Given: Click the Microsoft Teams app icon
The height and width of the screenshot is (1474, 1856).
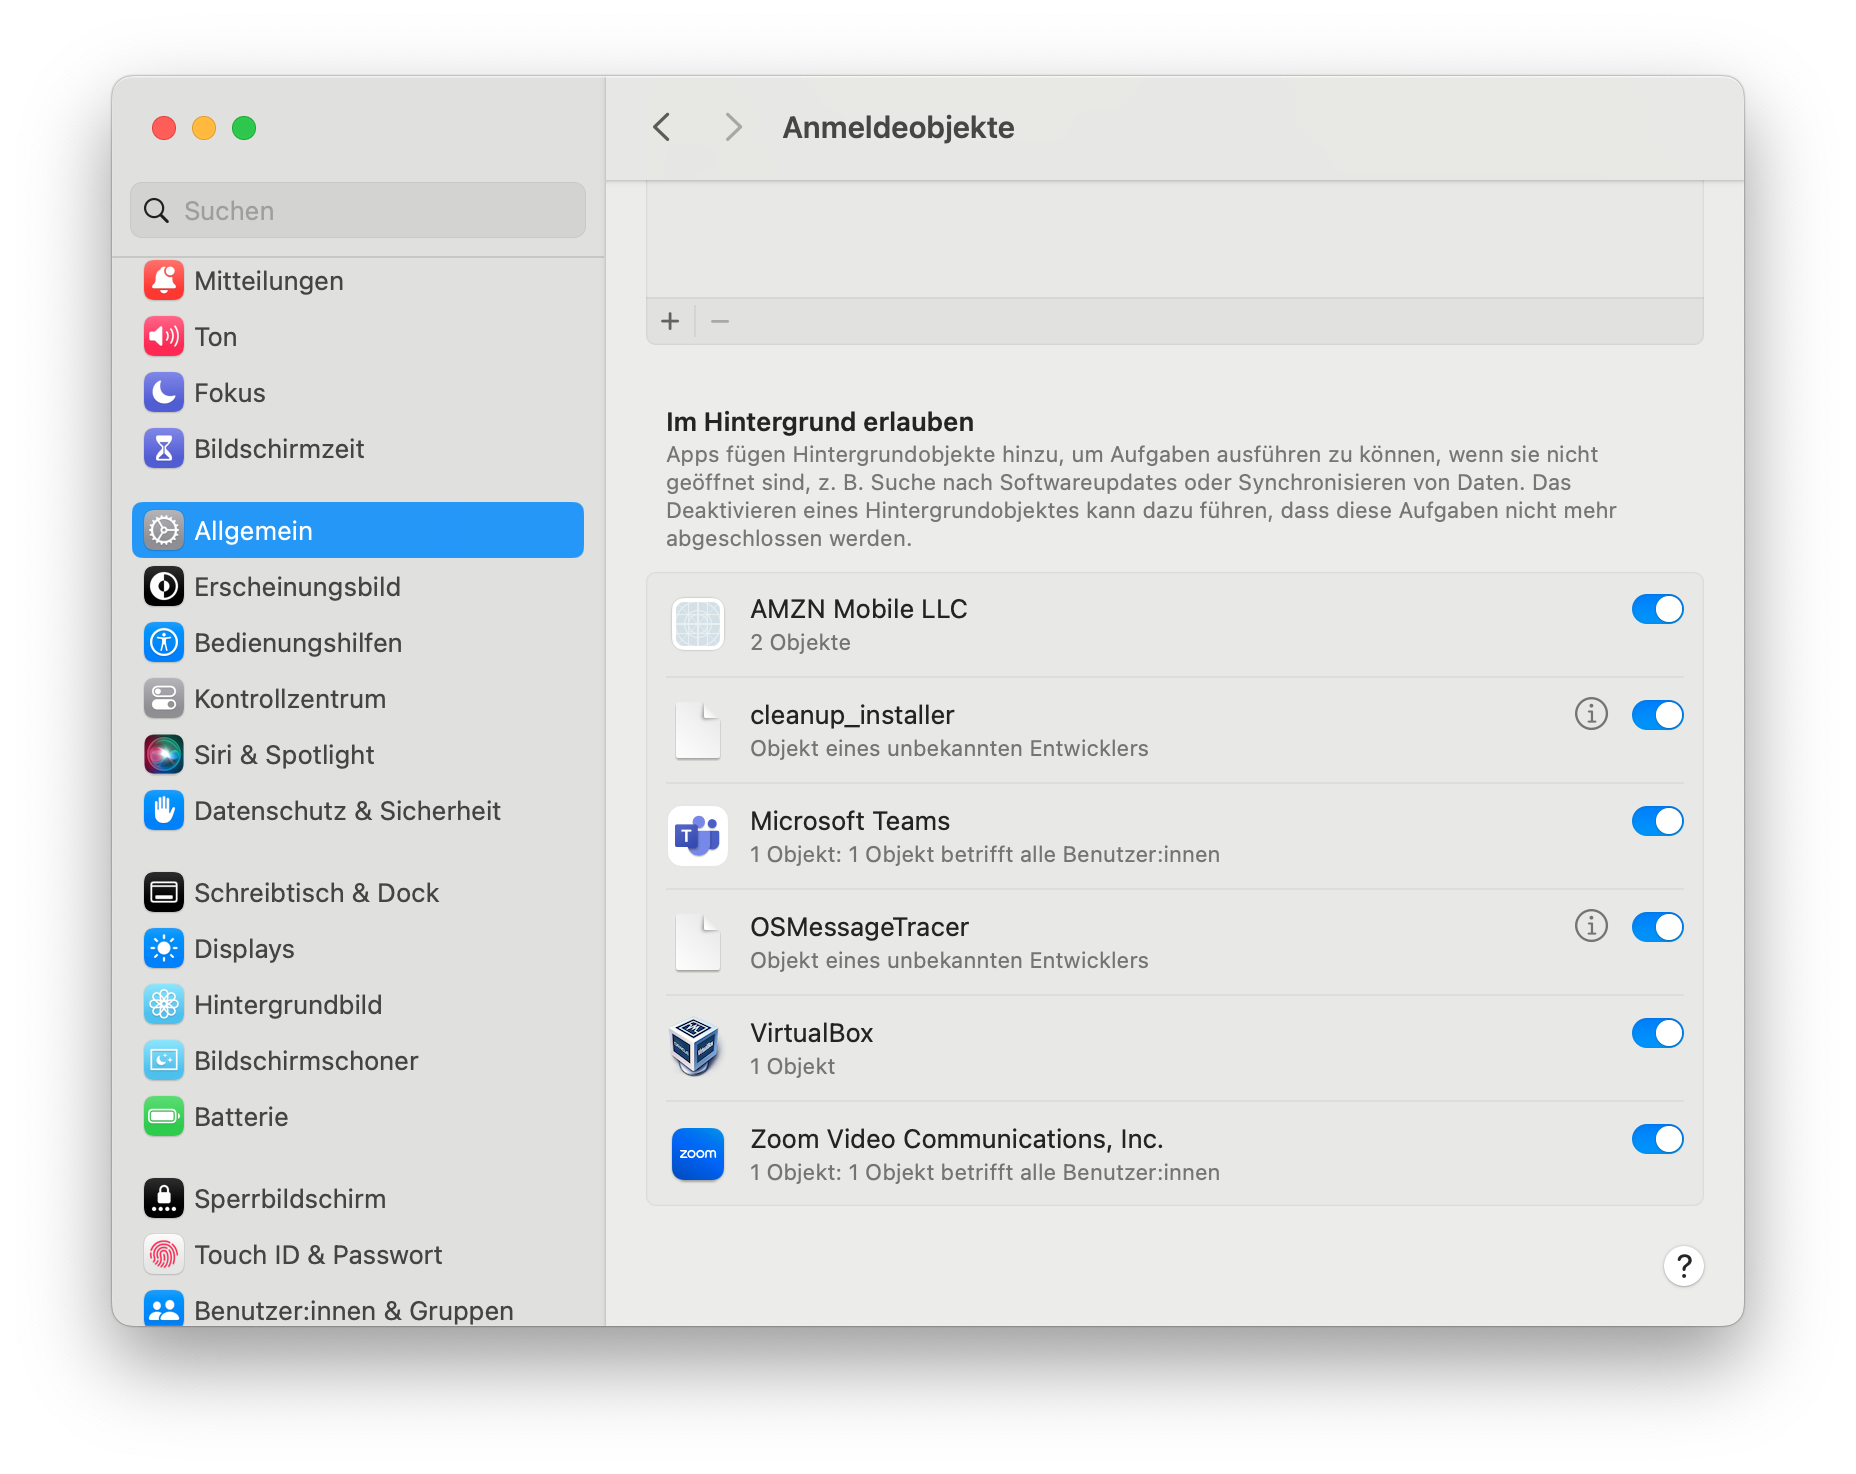Looking at the screenshot, I should [x=698, y=836].
